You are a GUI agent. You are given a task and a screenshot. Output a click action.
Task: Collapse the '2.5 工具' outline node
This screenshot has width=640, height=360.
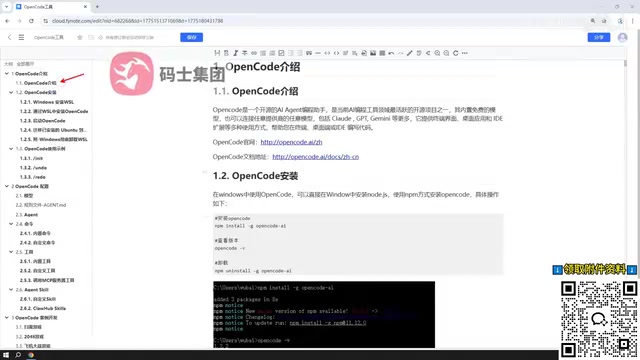coord(11,252)
